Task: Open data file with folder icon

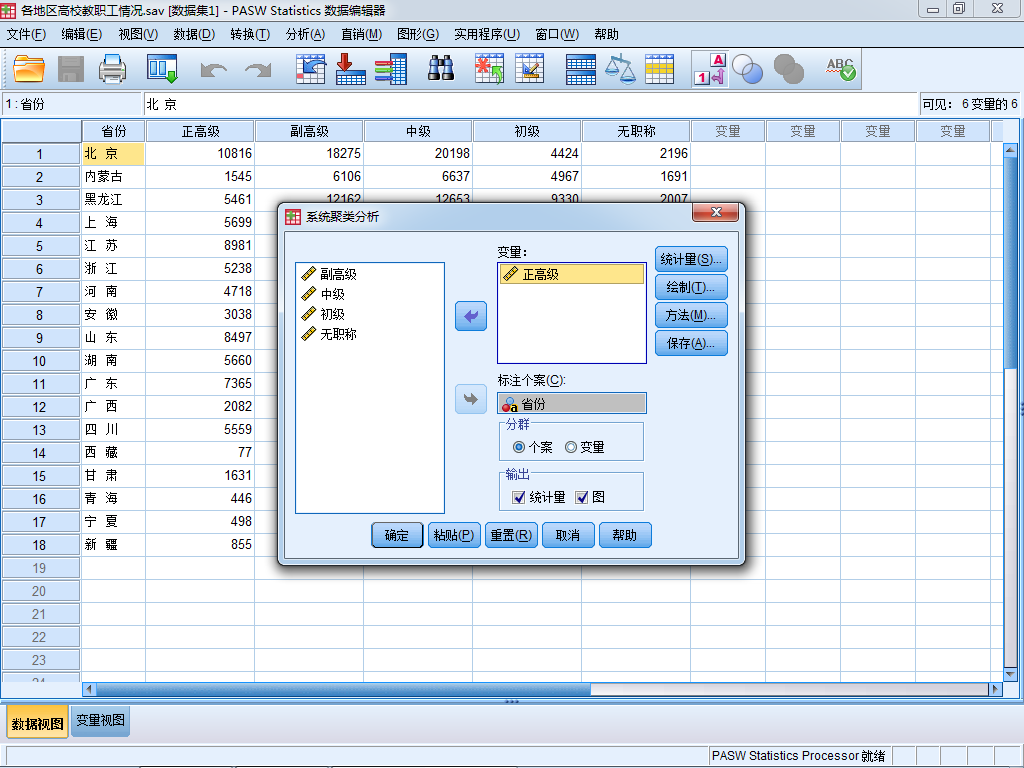Action: pos(29,69)
